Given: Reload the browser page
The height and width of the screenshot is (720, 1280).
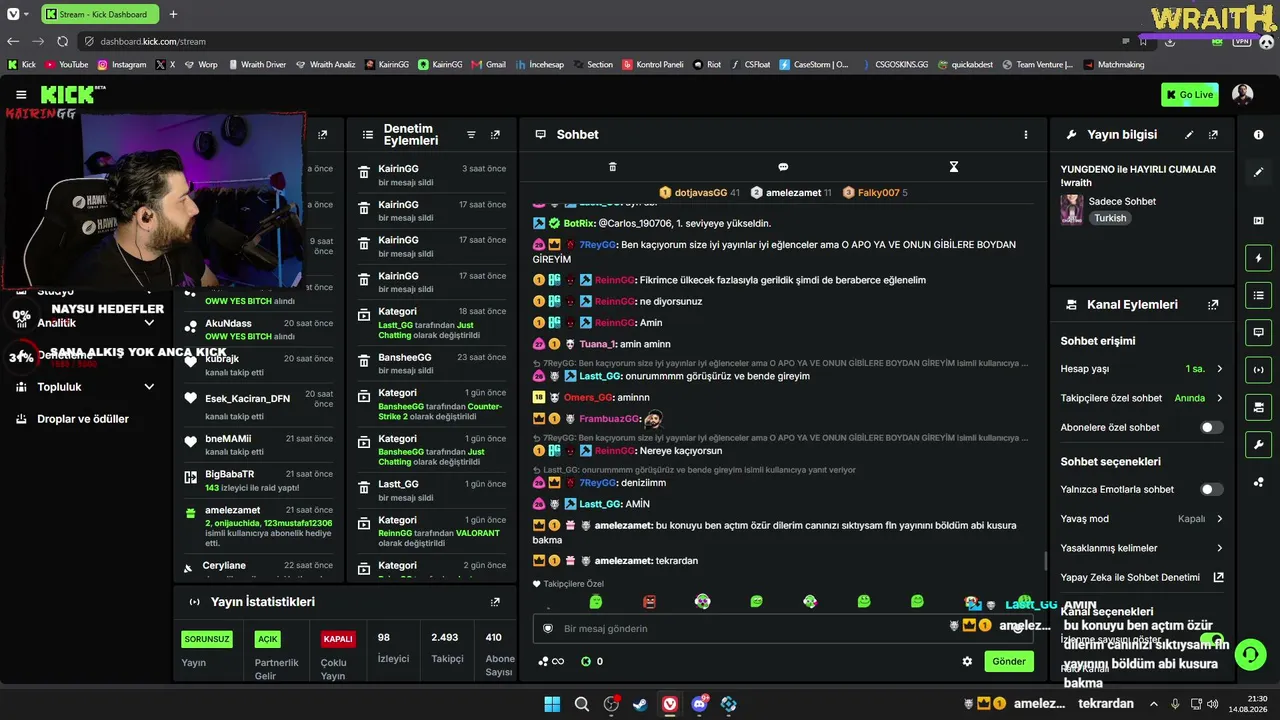Looking at the screenshot, I should point(62,41).
